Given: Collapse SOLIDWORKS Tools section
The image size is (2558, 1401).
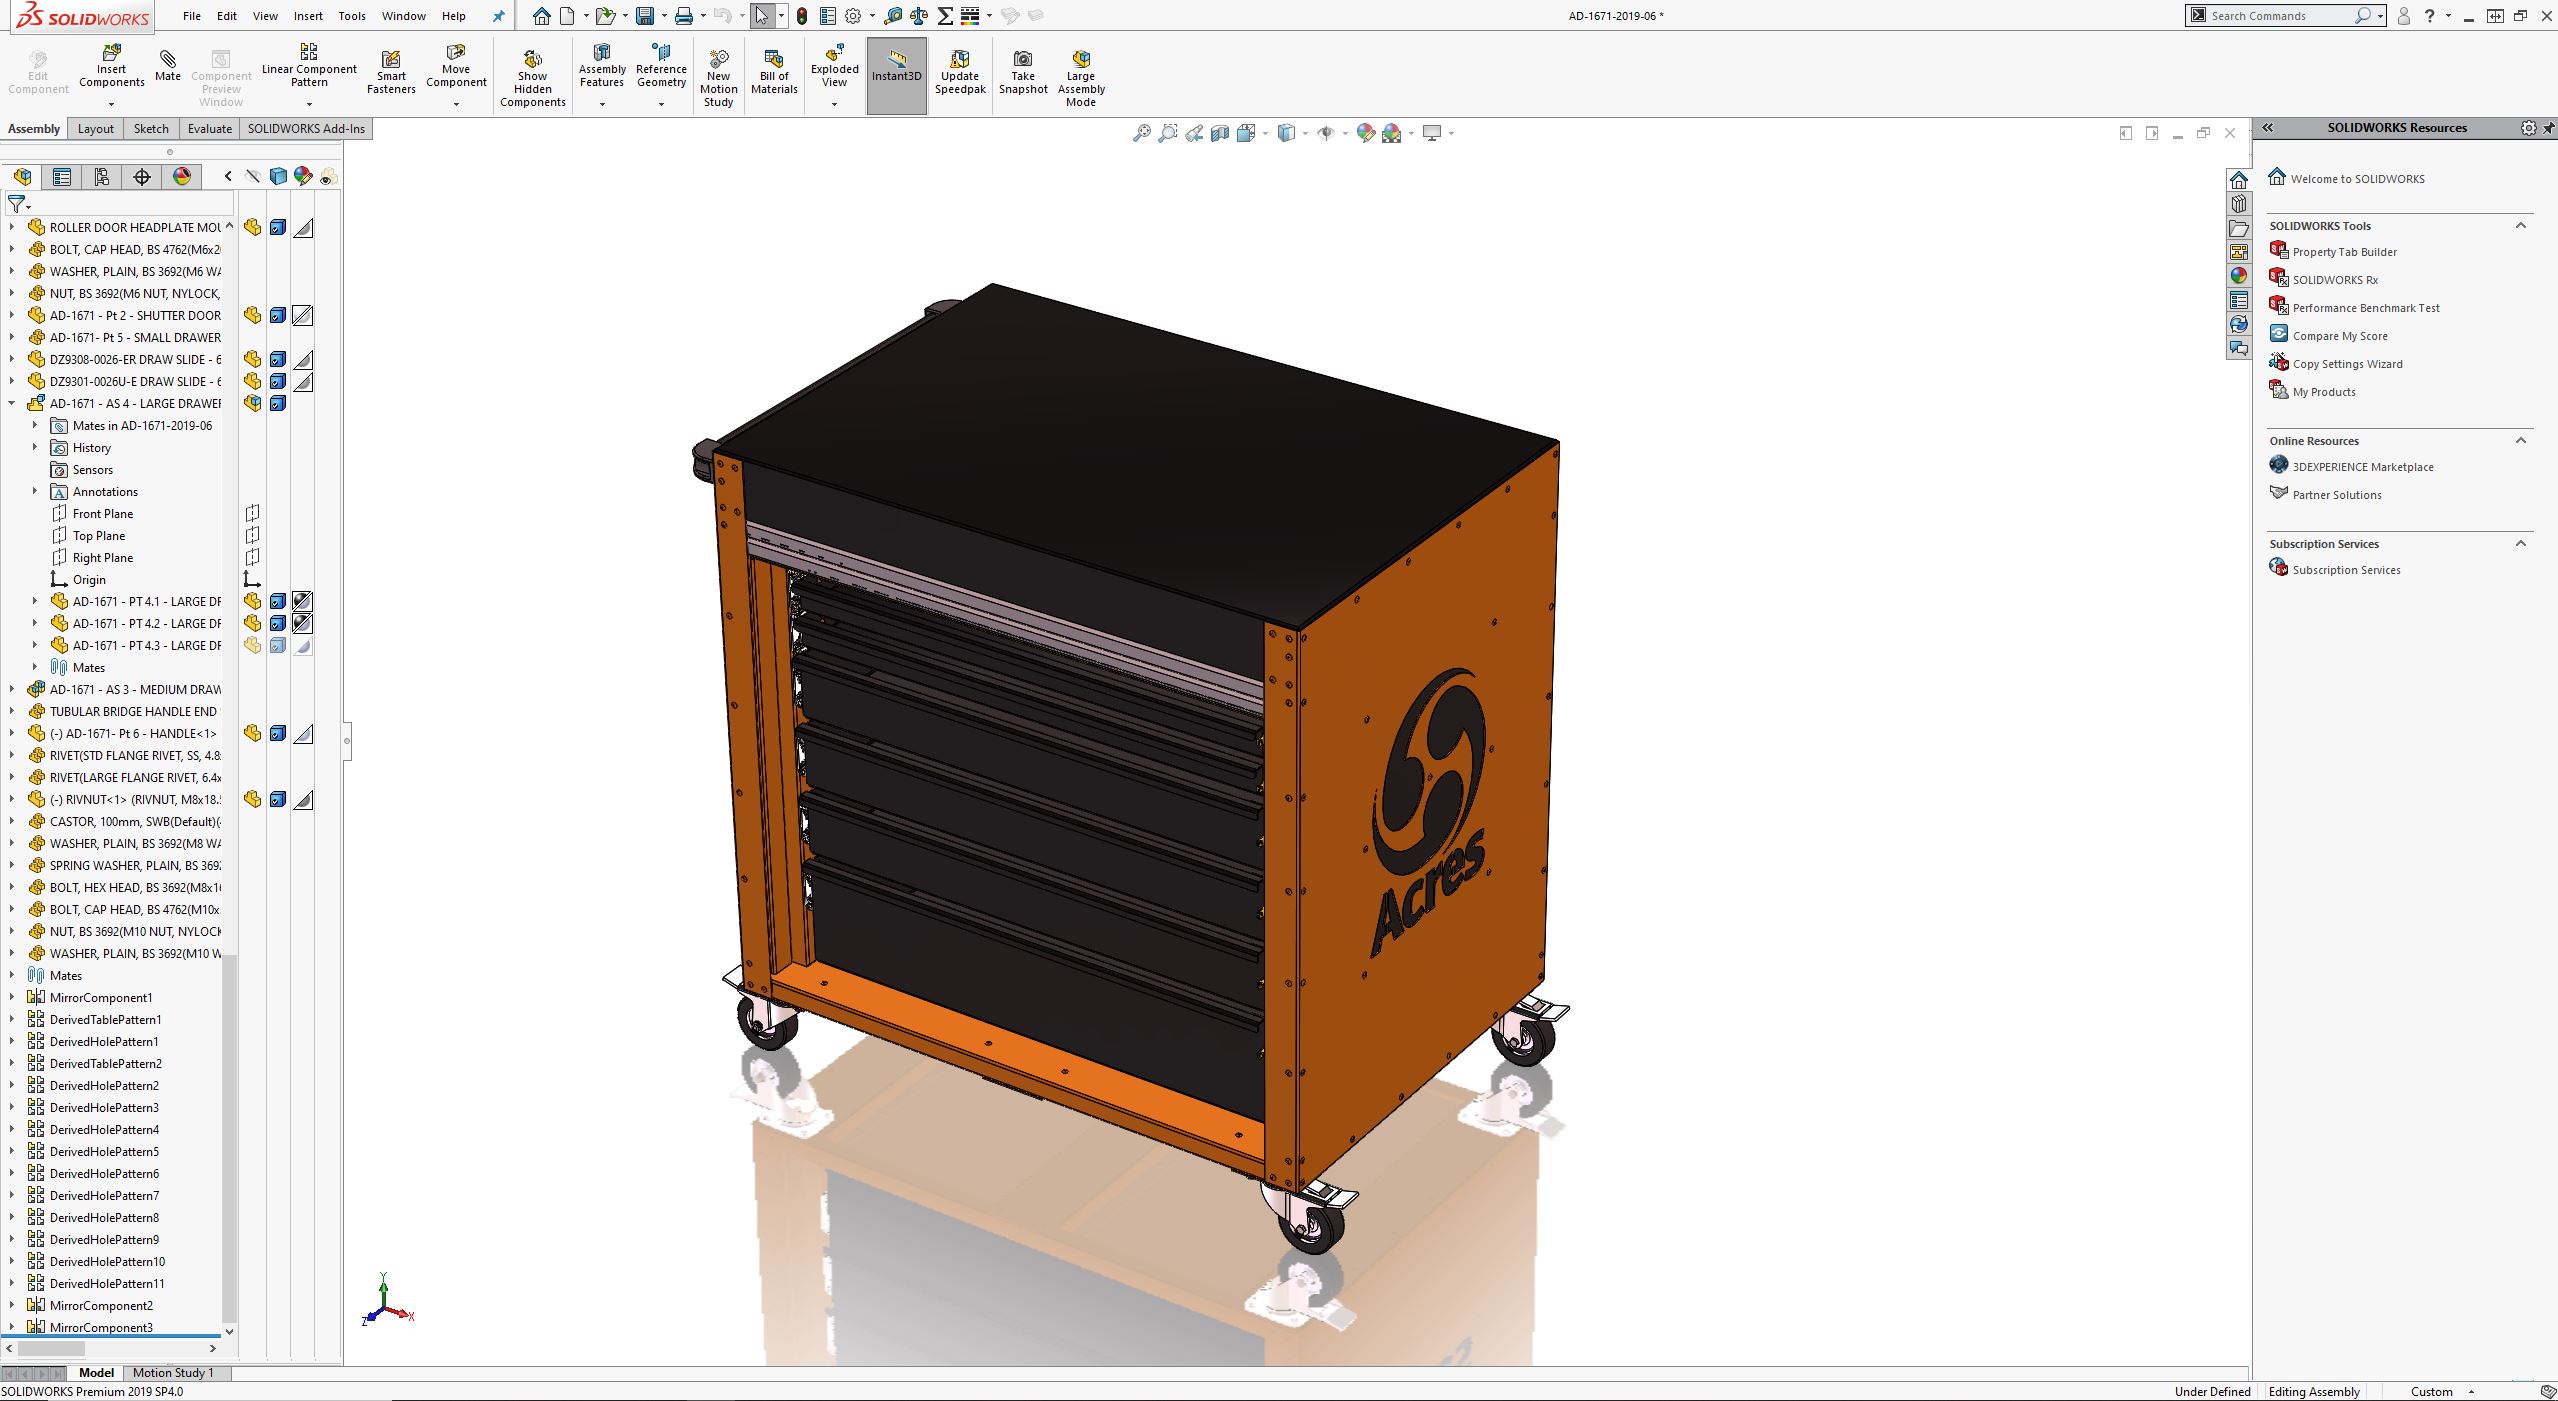Looking at the screenshot, I should tap(2520, 226).
